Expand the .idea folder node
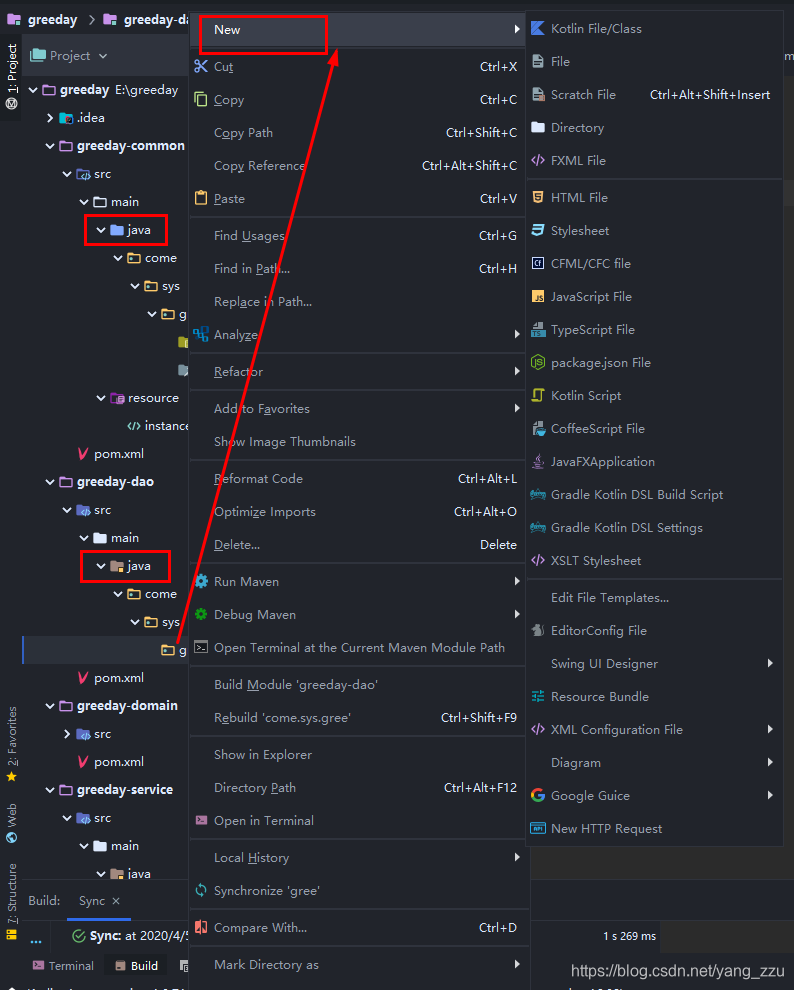Image resolution: width=794 pixels, height=990 pixels. pyautogui.click(x=50, y=118)
